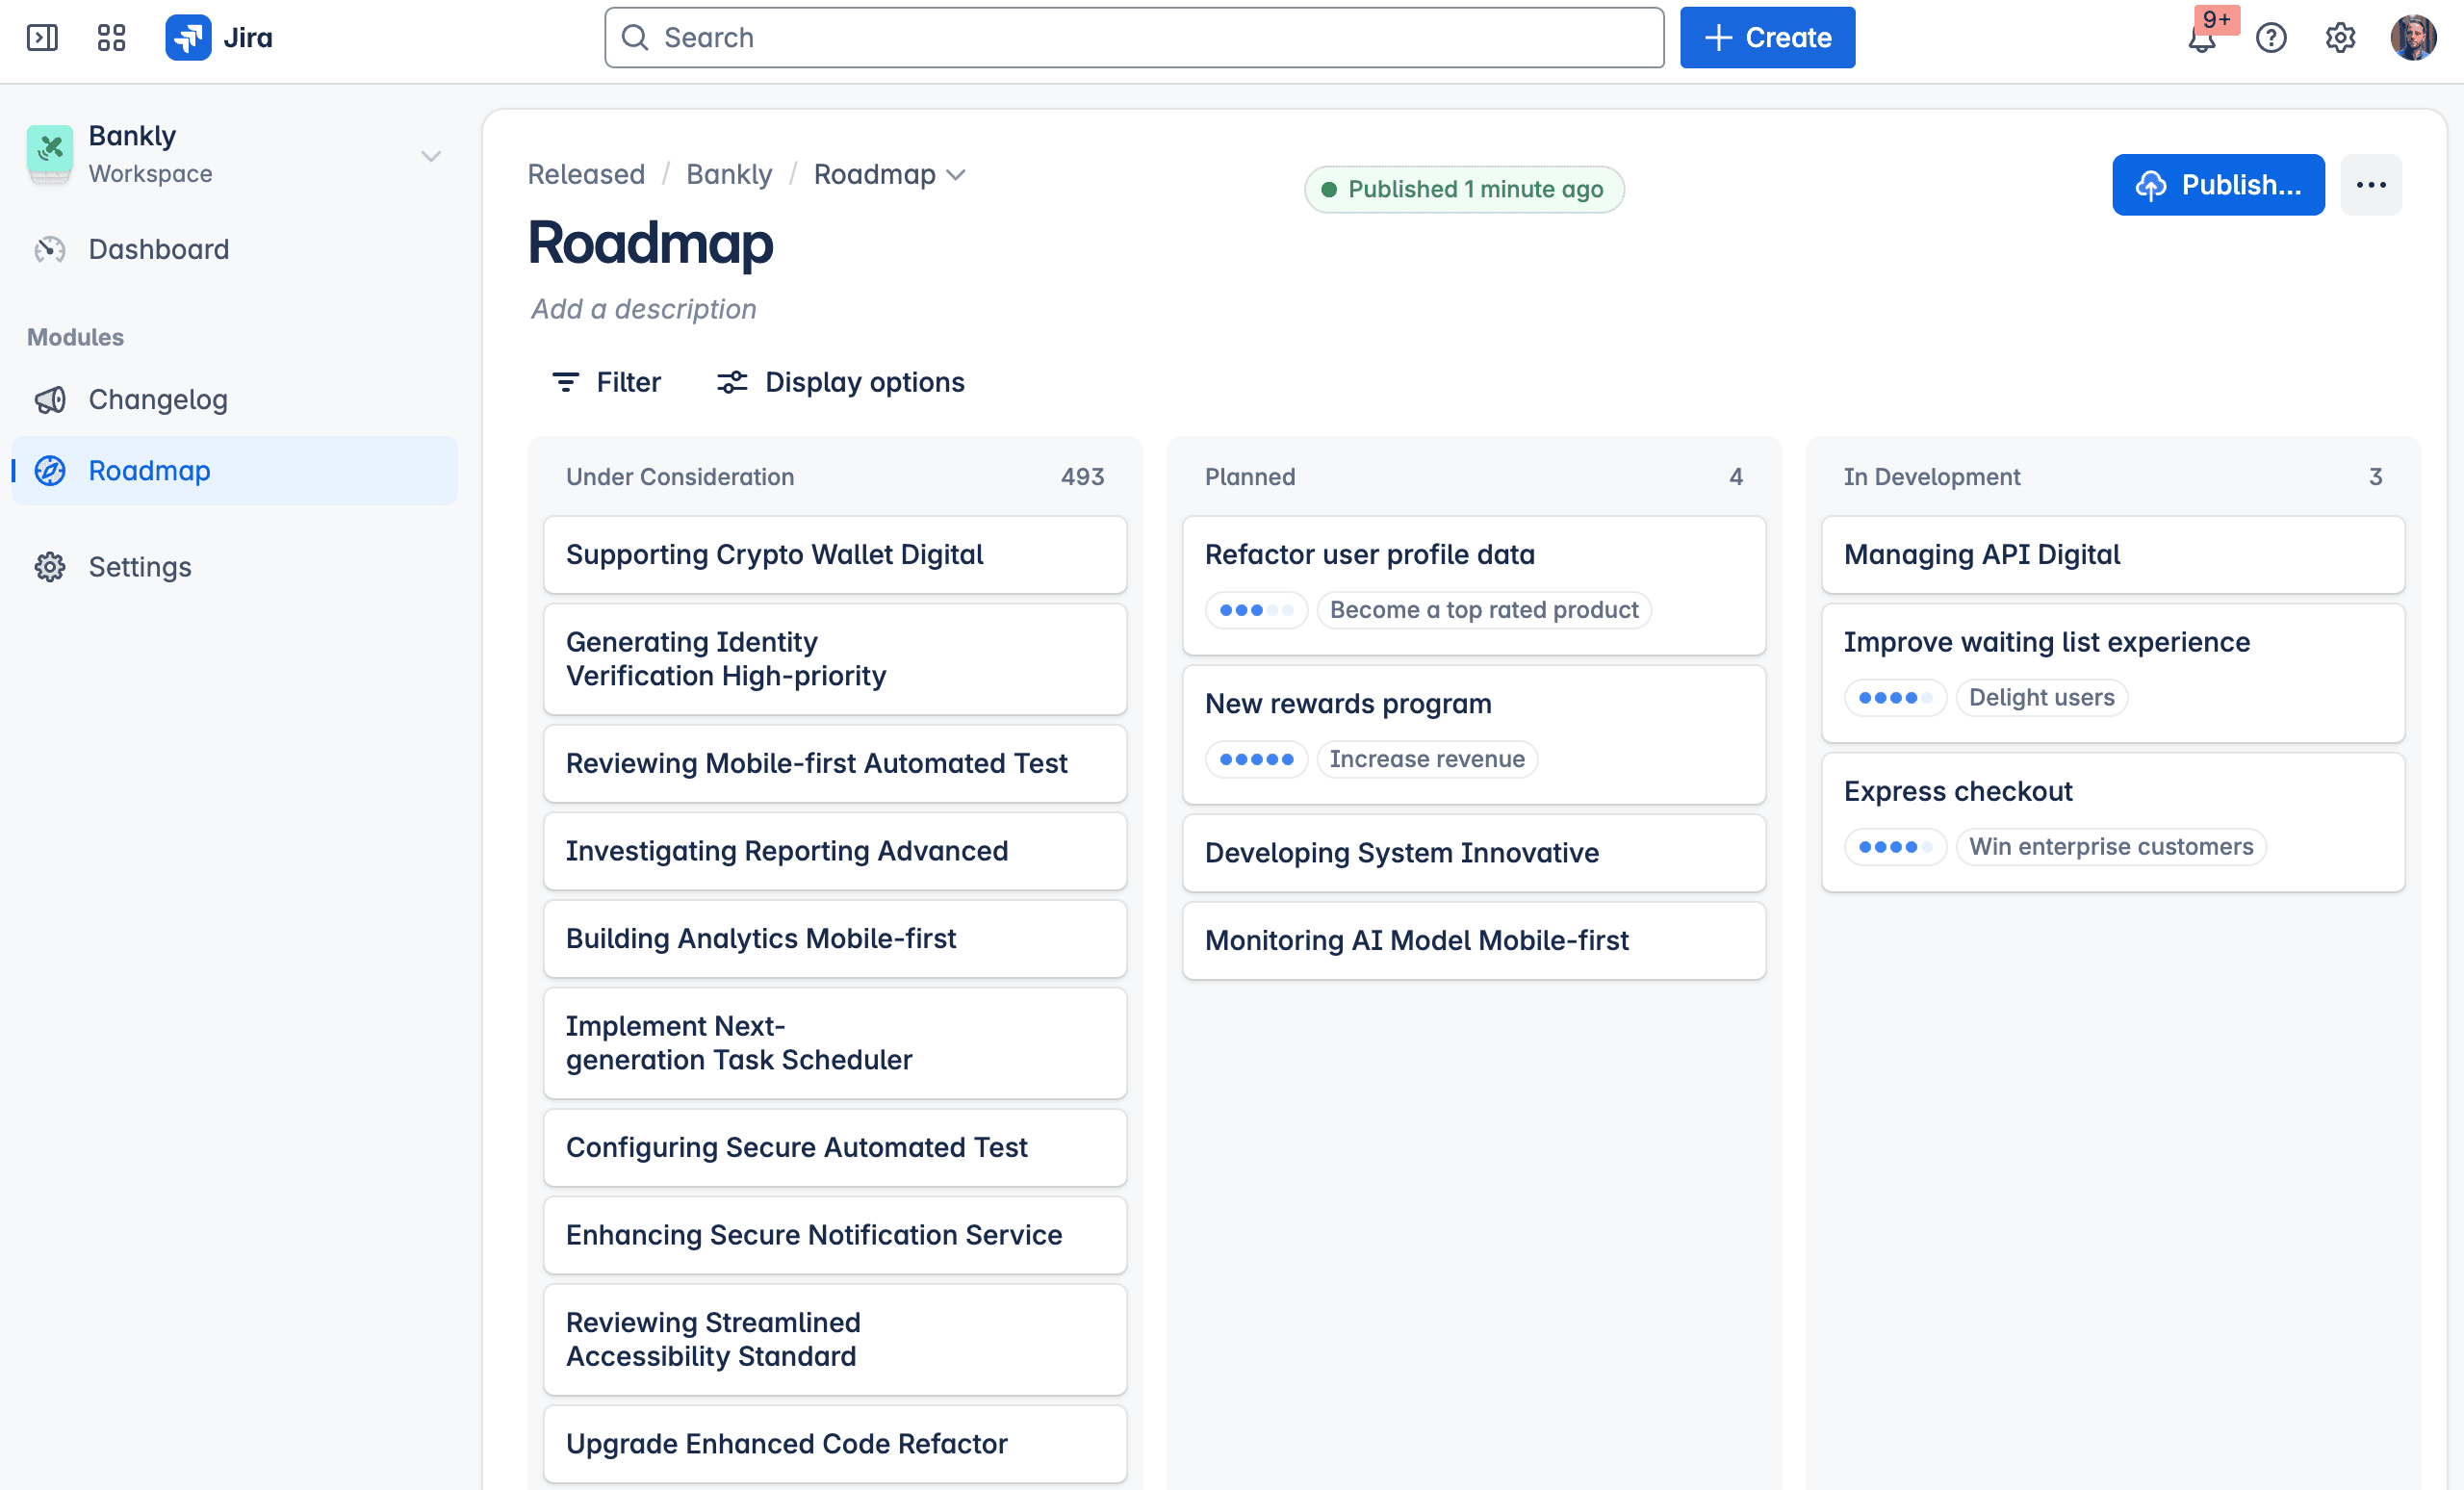This screenshot has height=1490, width=2464.
Task: Expand the Bankly workspace switcher chevron
Action: click(x=431, y=156)
